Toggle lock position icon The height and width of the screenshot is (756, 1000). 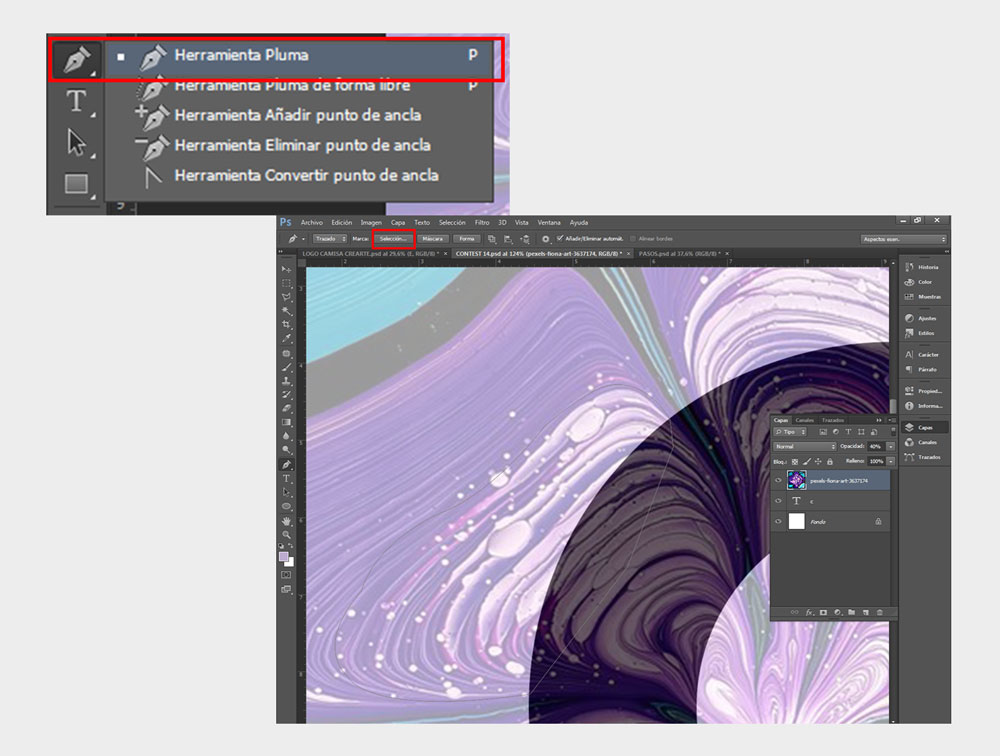pos(818,462)
